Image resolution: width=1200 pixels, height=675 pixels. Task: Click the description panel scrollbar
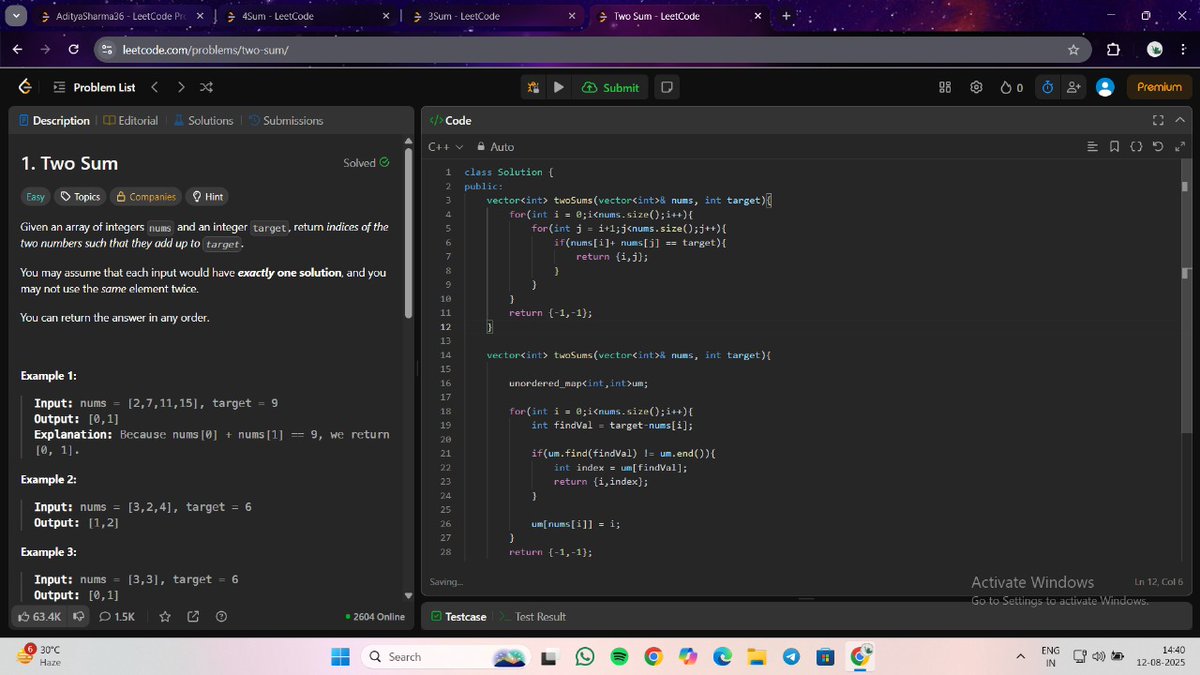click(x=407, y=234)
